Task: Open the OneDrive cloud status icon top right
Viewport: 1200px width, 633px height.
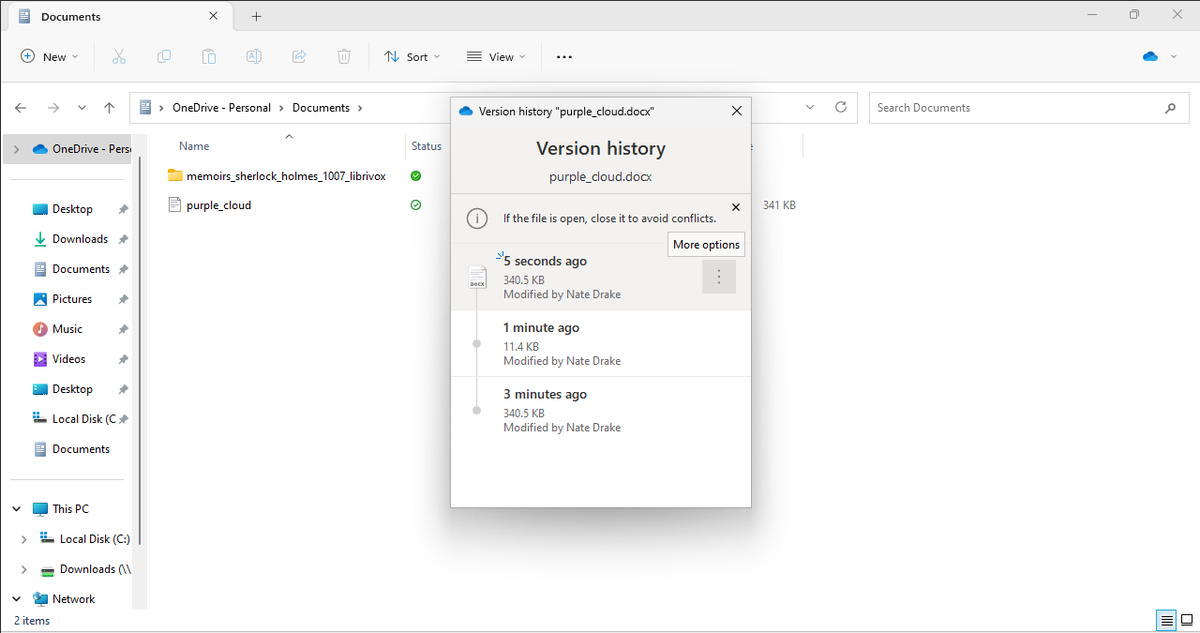Action: [x=1148, y=56]
